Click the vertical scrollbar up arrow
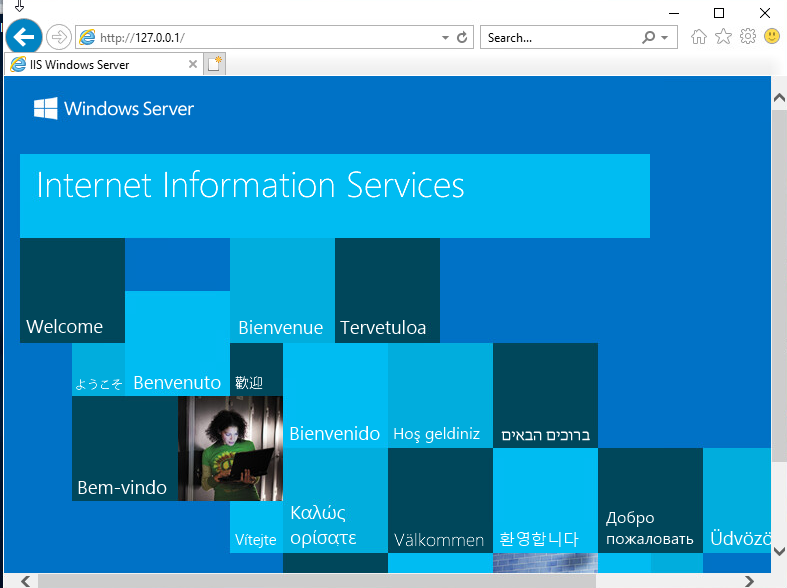 [x=779, y=97]
